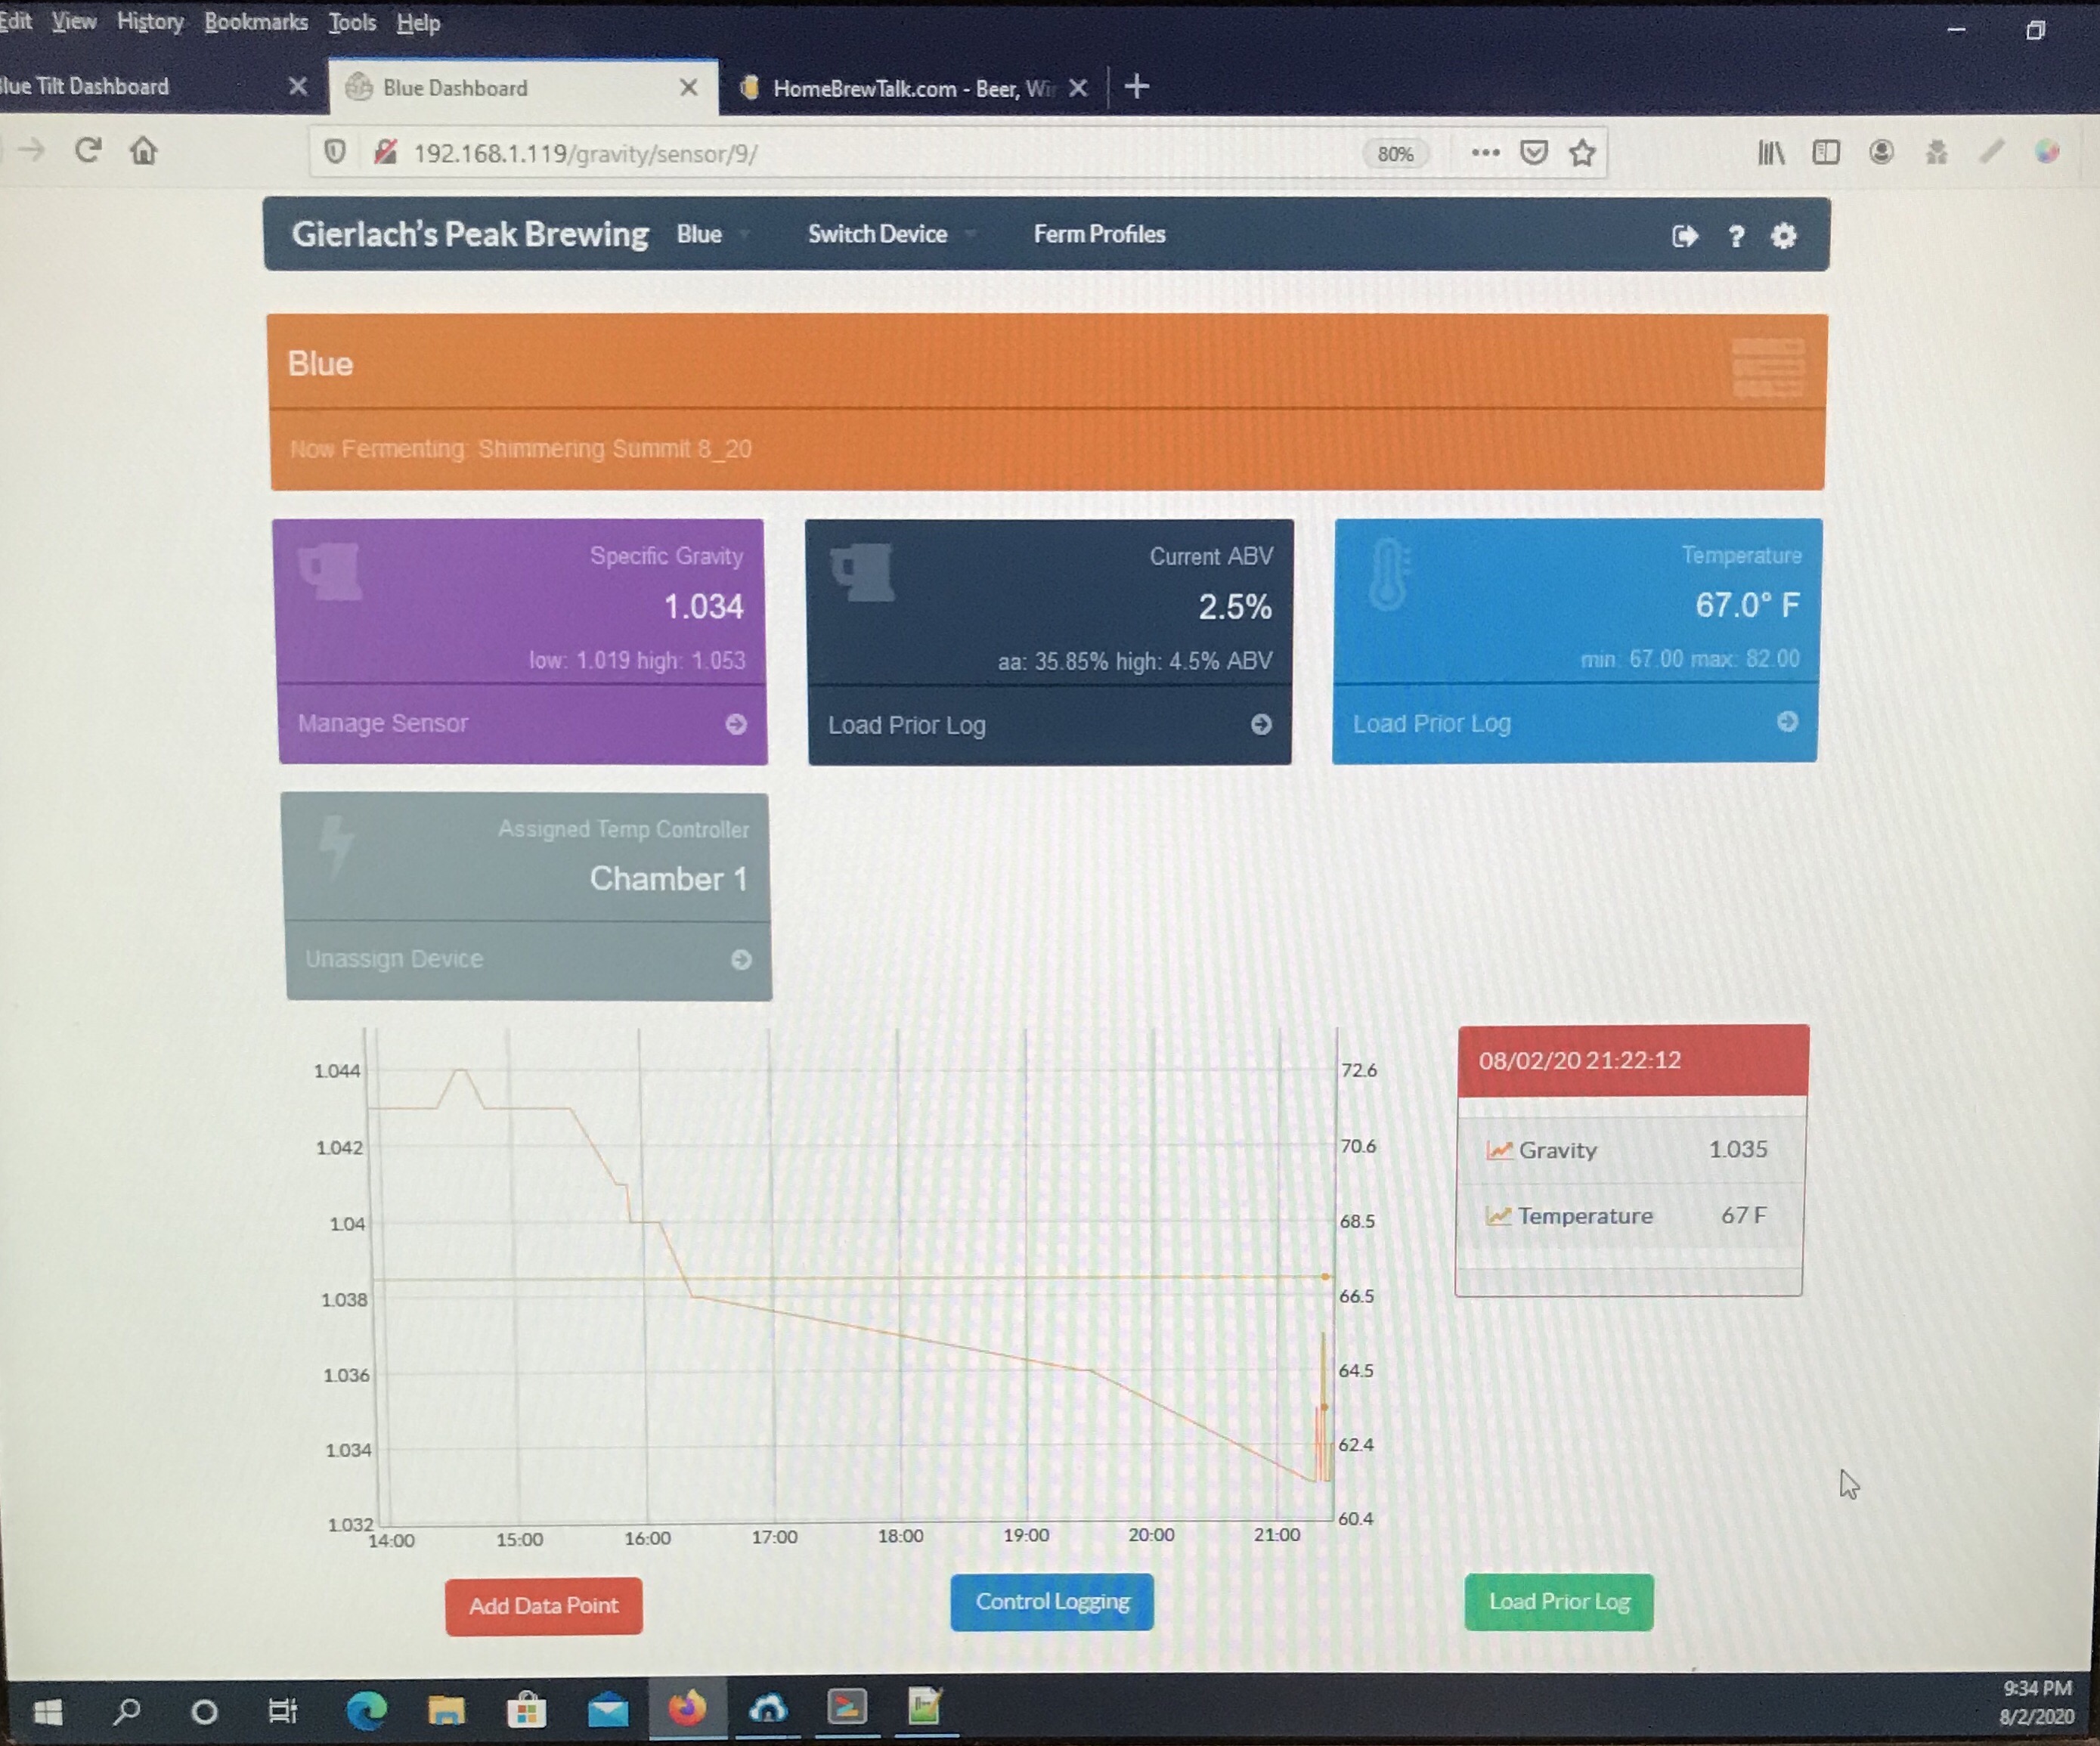
Task: Click the green Load Prior Log button
Action: [1559, 1602]
